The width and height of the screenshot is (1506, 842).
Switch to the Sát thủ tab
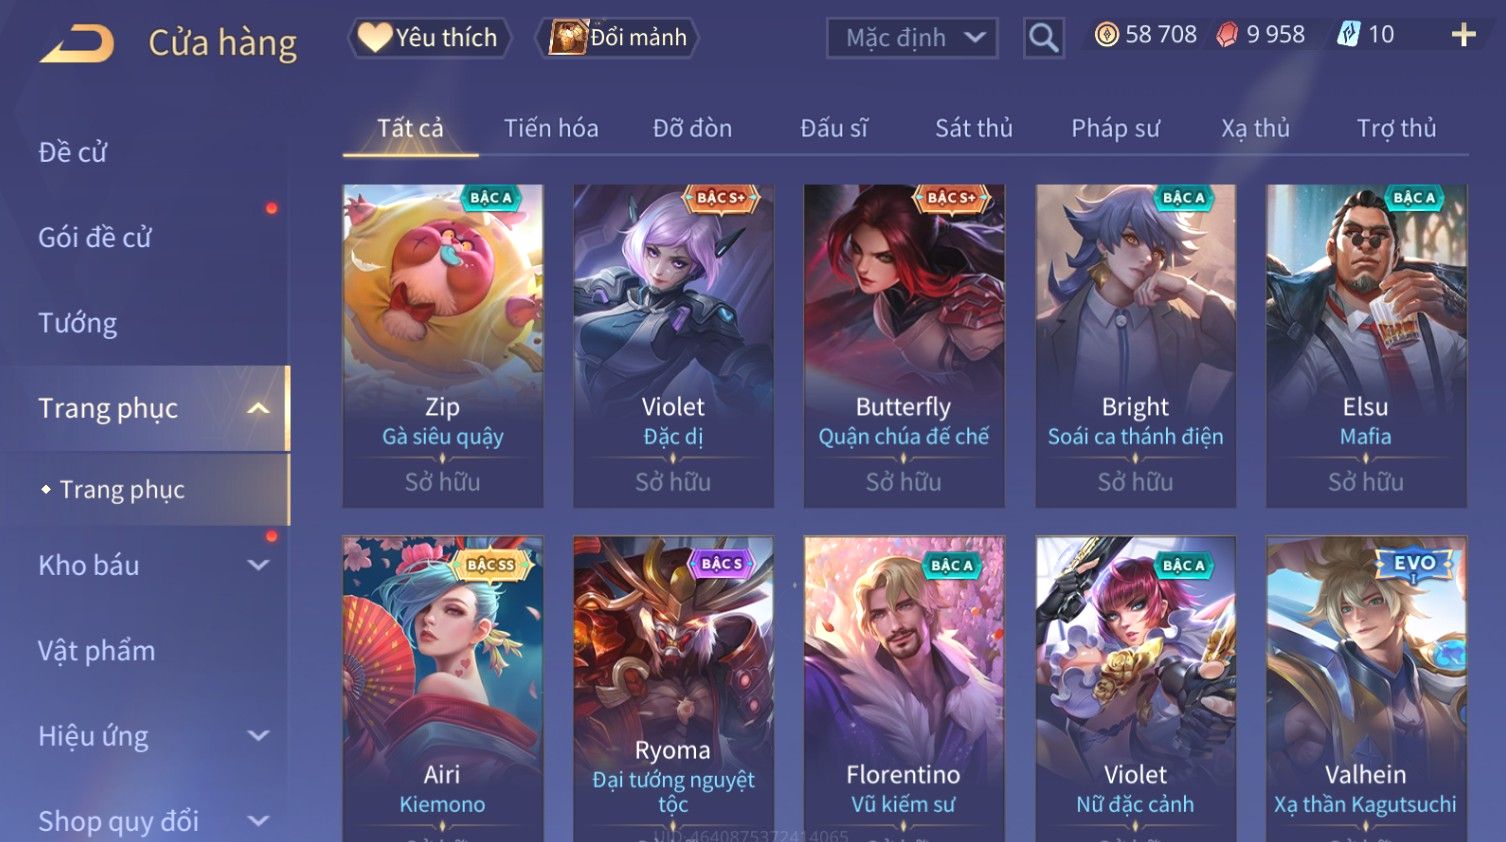tap(974, 128)
